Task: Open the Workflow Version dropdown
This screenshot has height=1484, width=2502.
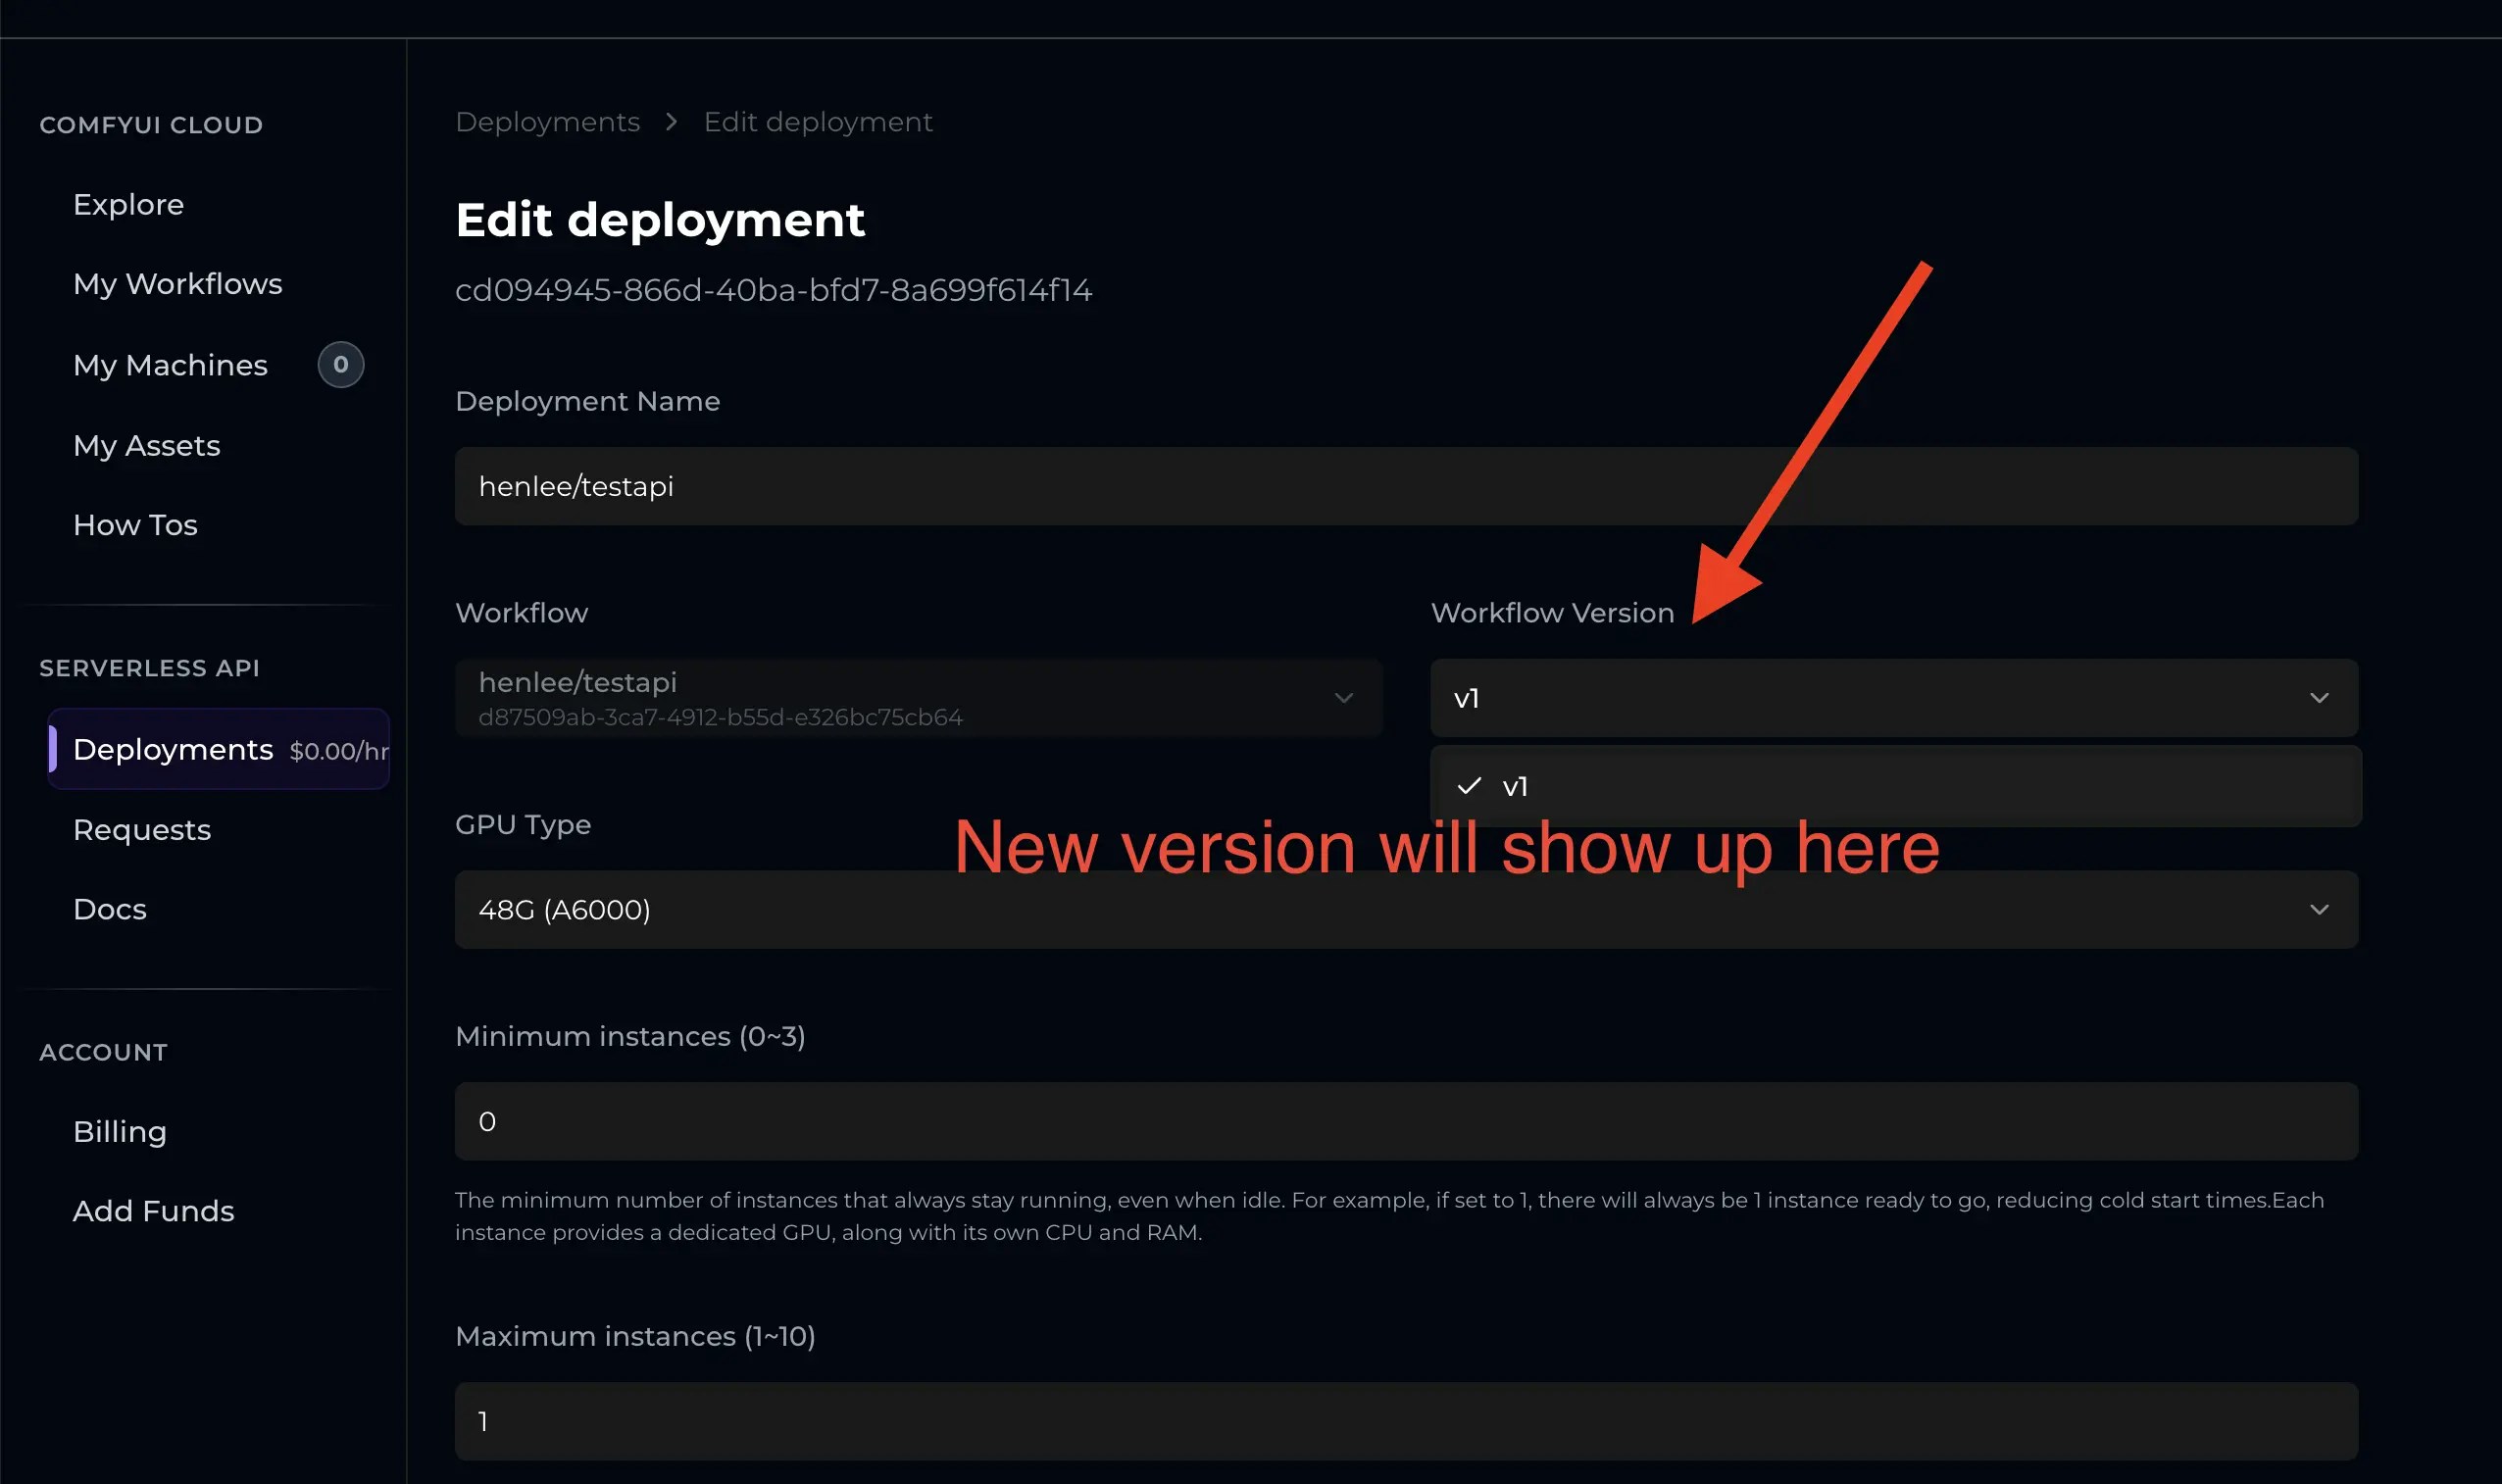Action: (x=1893, y=698)
